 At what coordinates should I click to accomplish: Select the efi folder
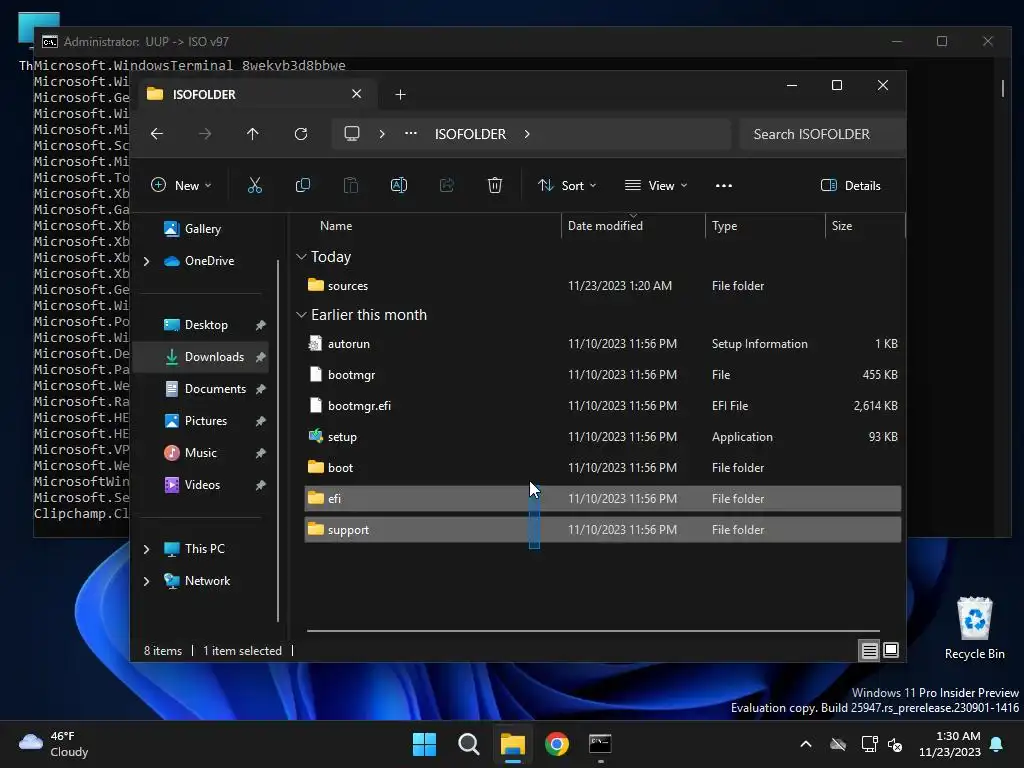coord(602,498)
